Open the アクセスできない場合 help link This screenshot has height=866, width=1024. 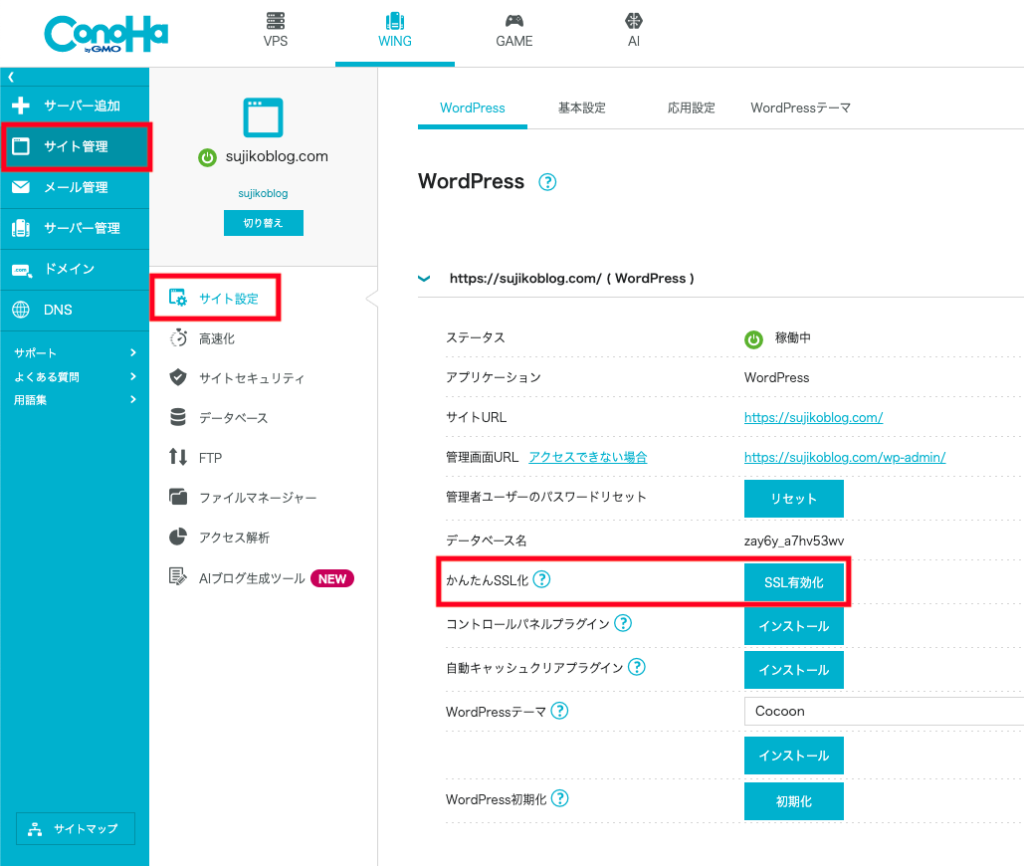[x=588, y=457]
